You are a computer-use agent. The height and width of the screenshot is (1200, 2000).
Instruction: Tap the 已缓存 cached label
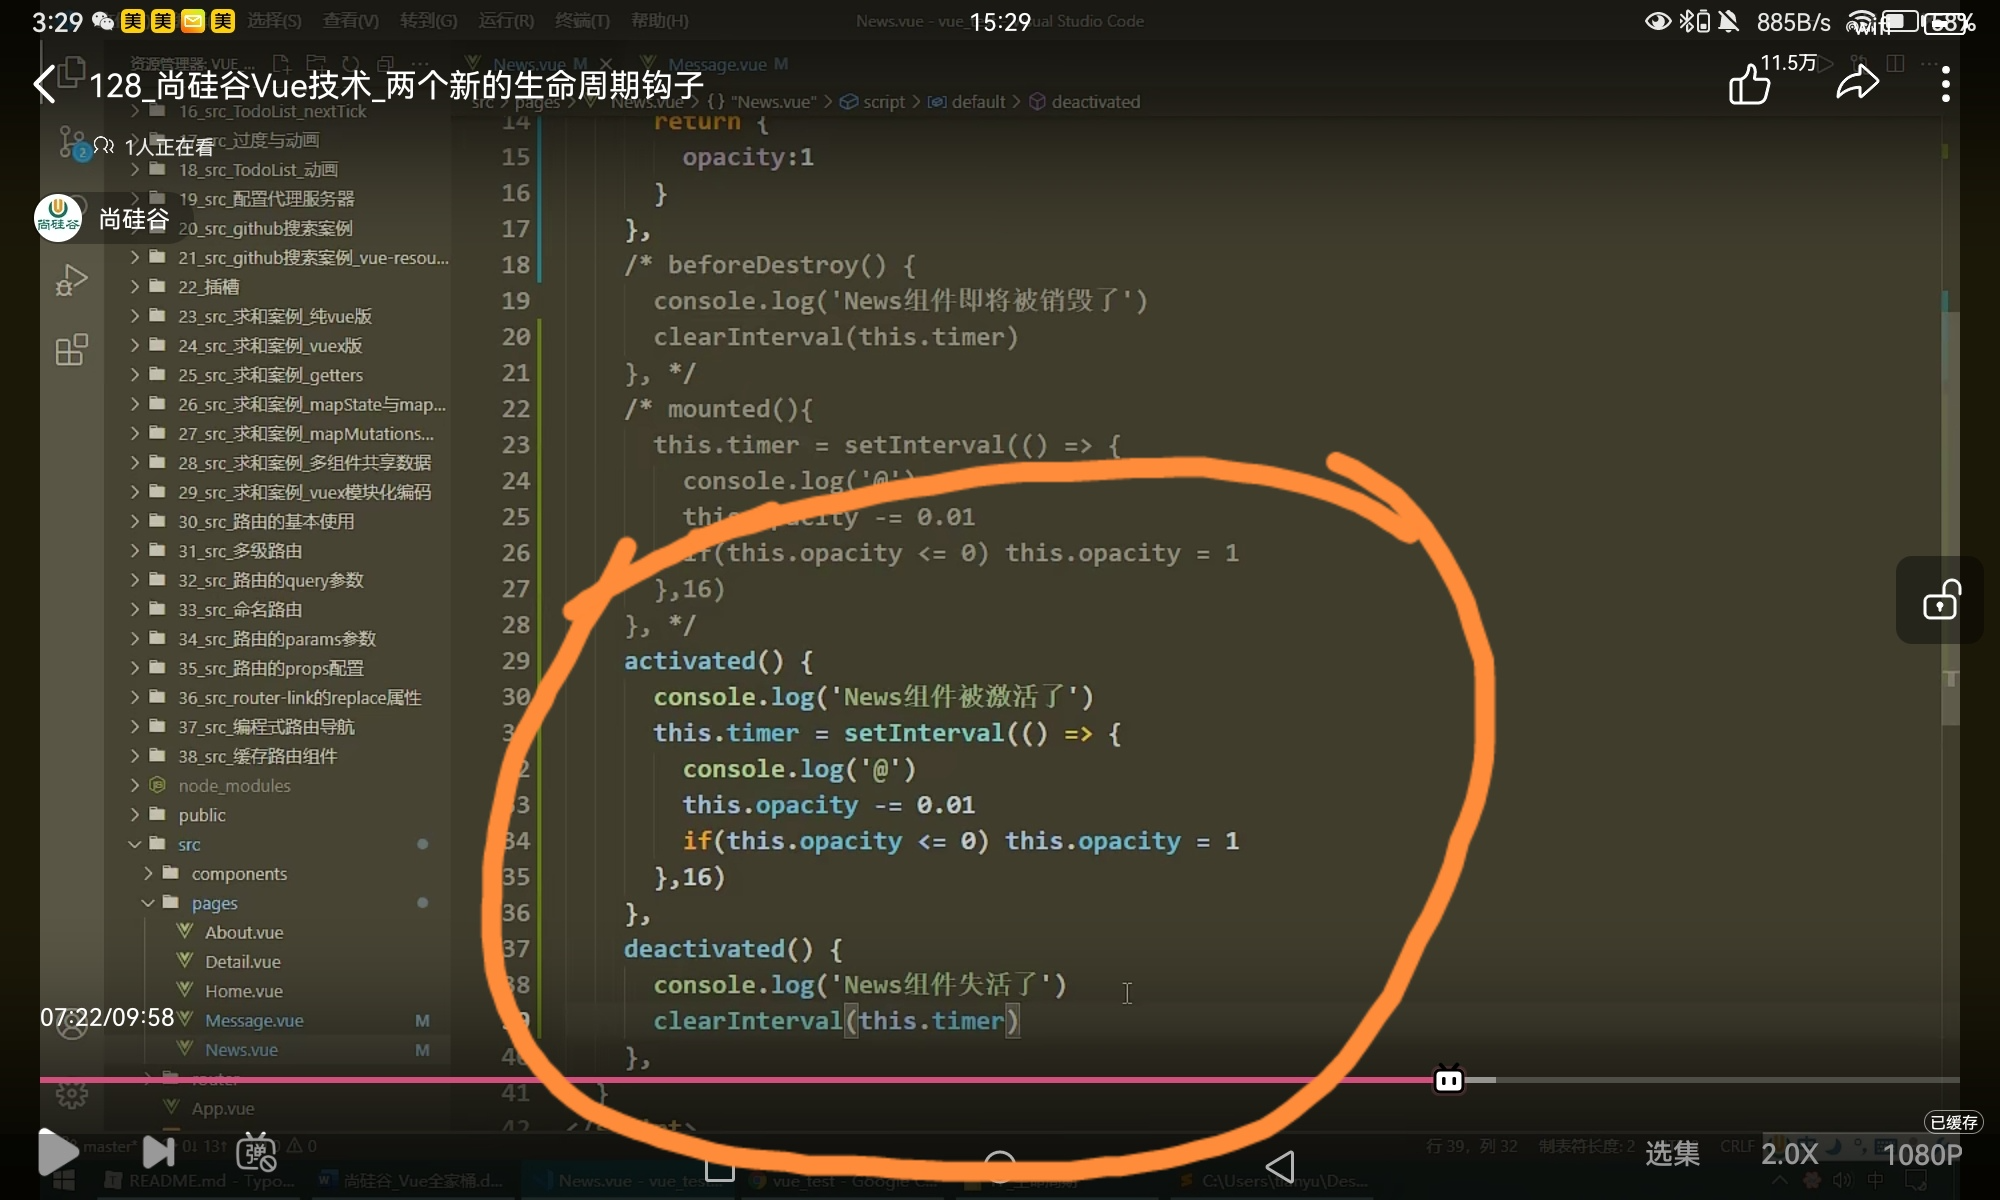click(x=1953, y=1122)
